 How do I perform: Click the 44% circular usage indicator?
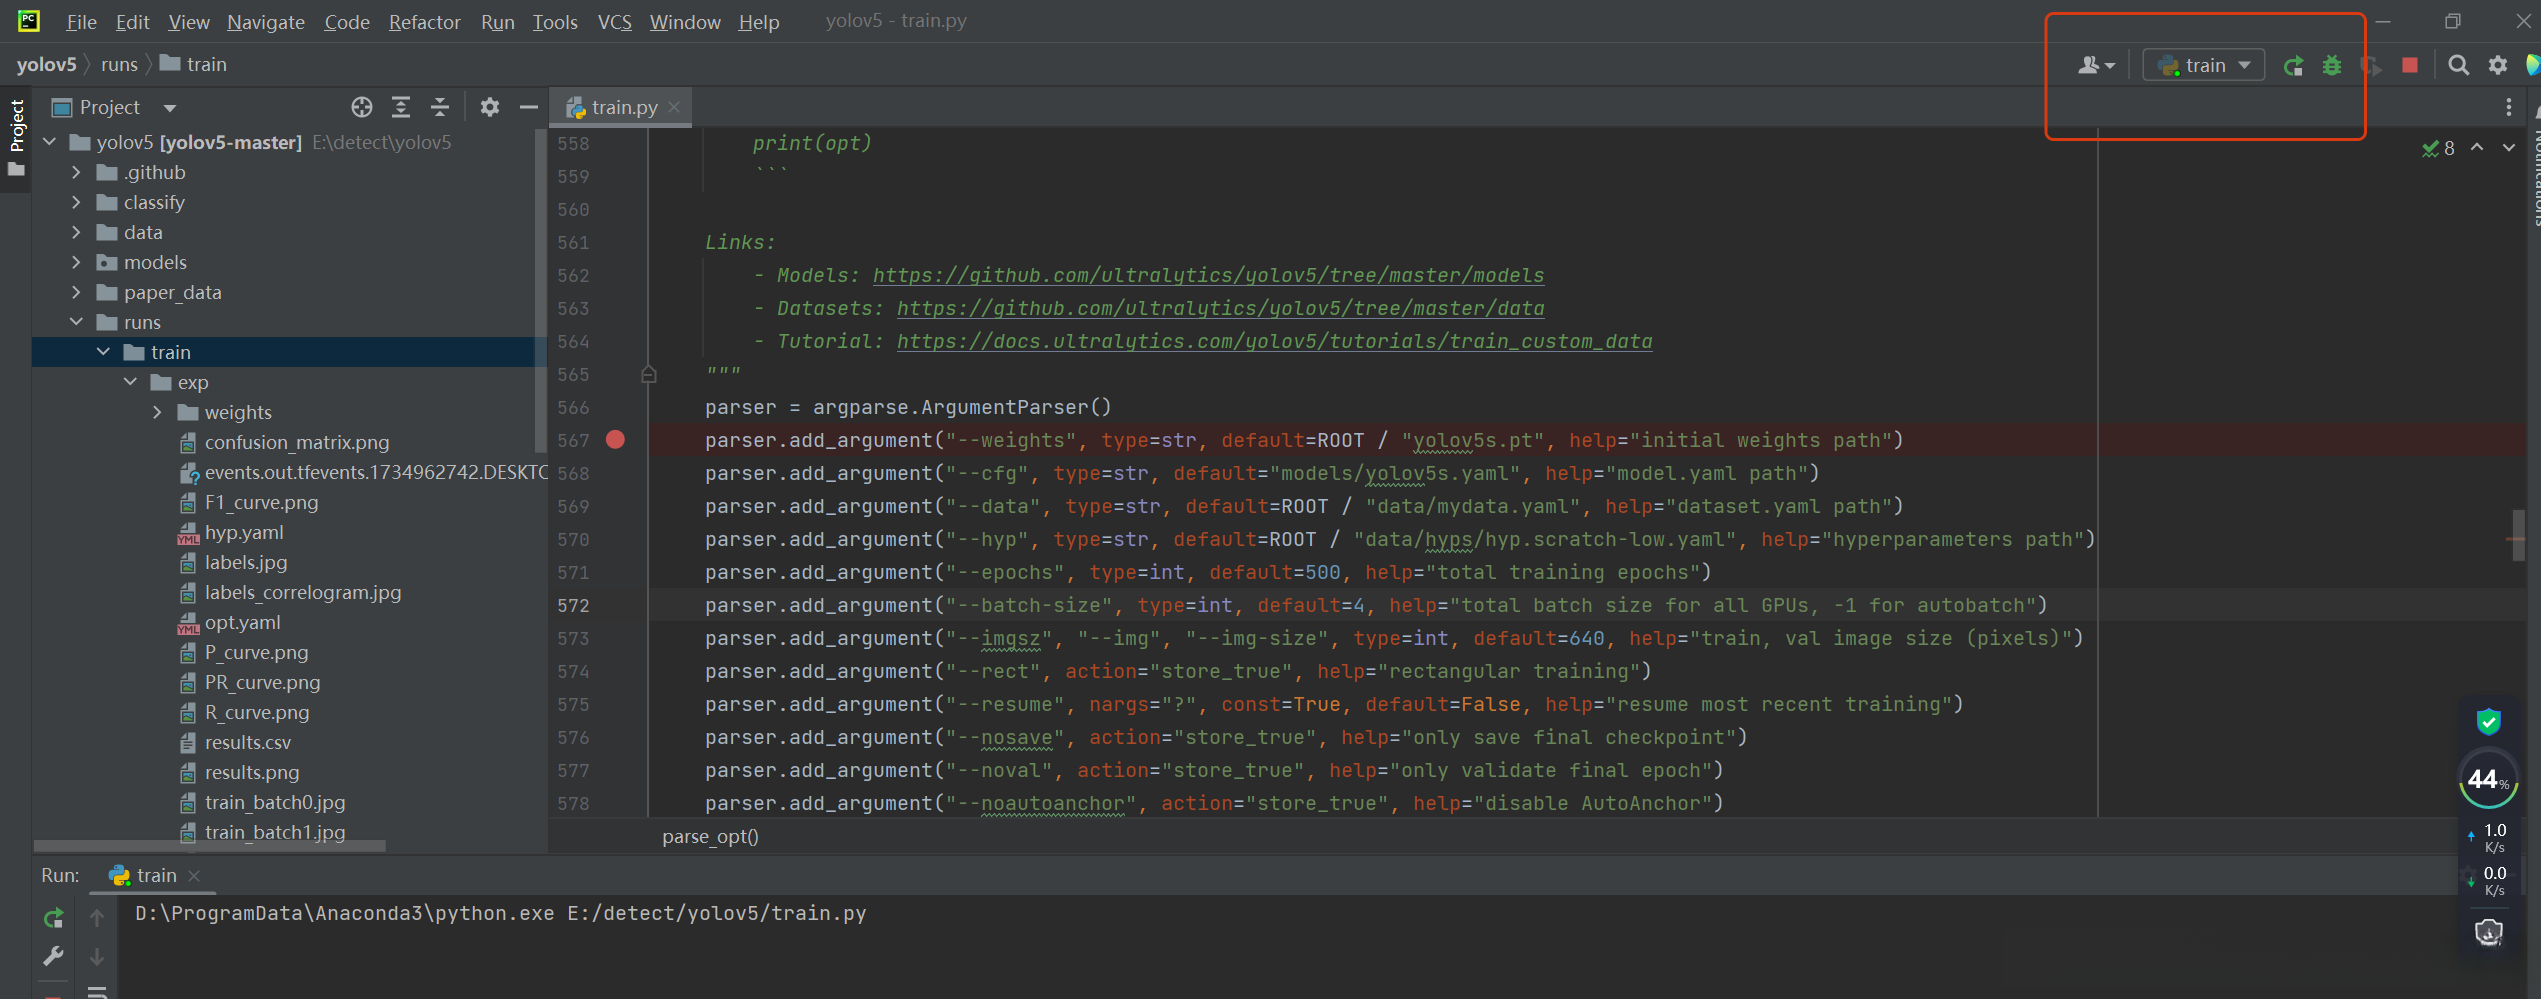pos(2488,779)
